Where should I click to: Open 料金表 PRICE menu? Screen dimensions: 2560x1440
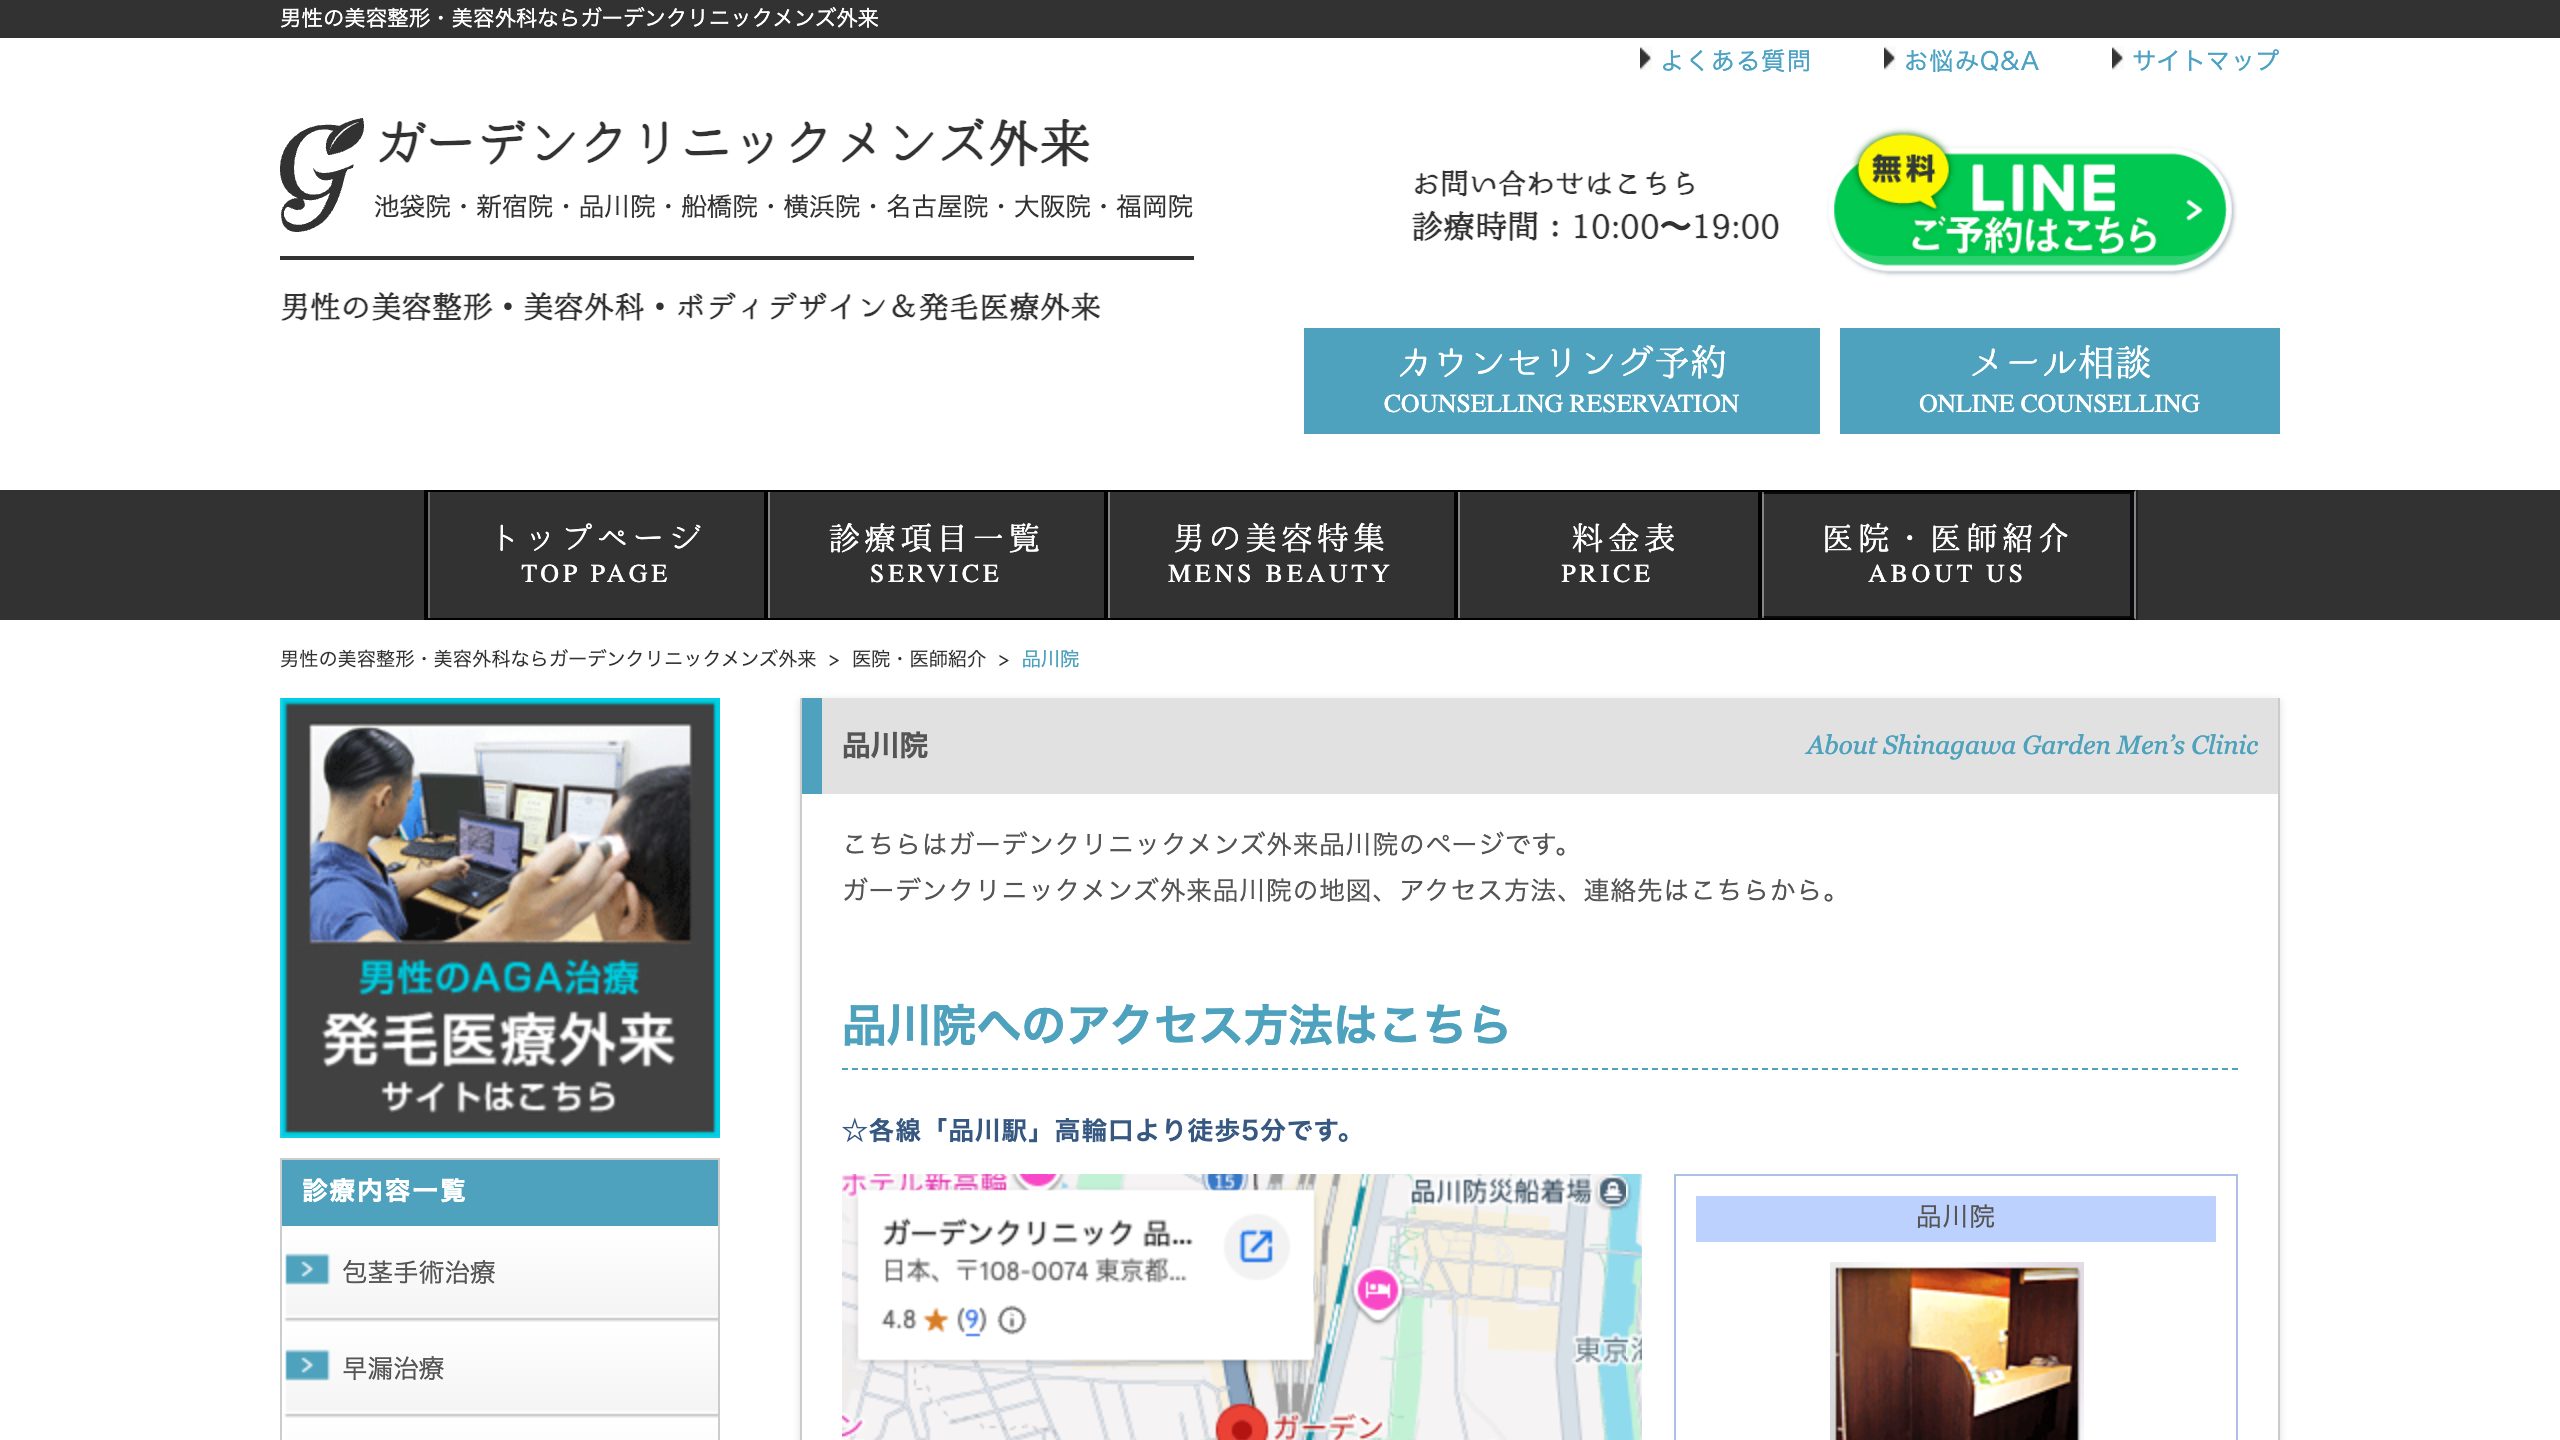(1608, 555)
